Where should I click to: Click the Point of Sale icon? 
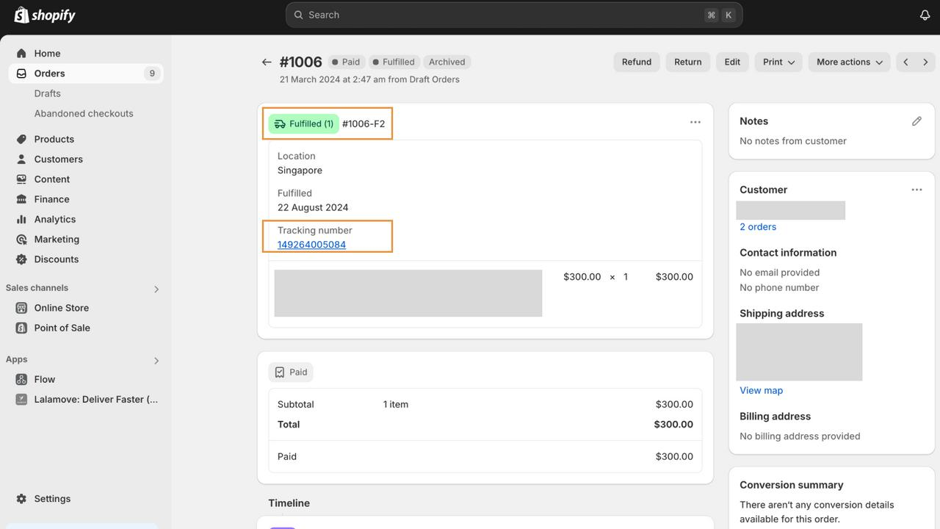tap(22, 328)
